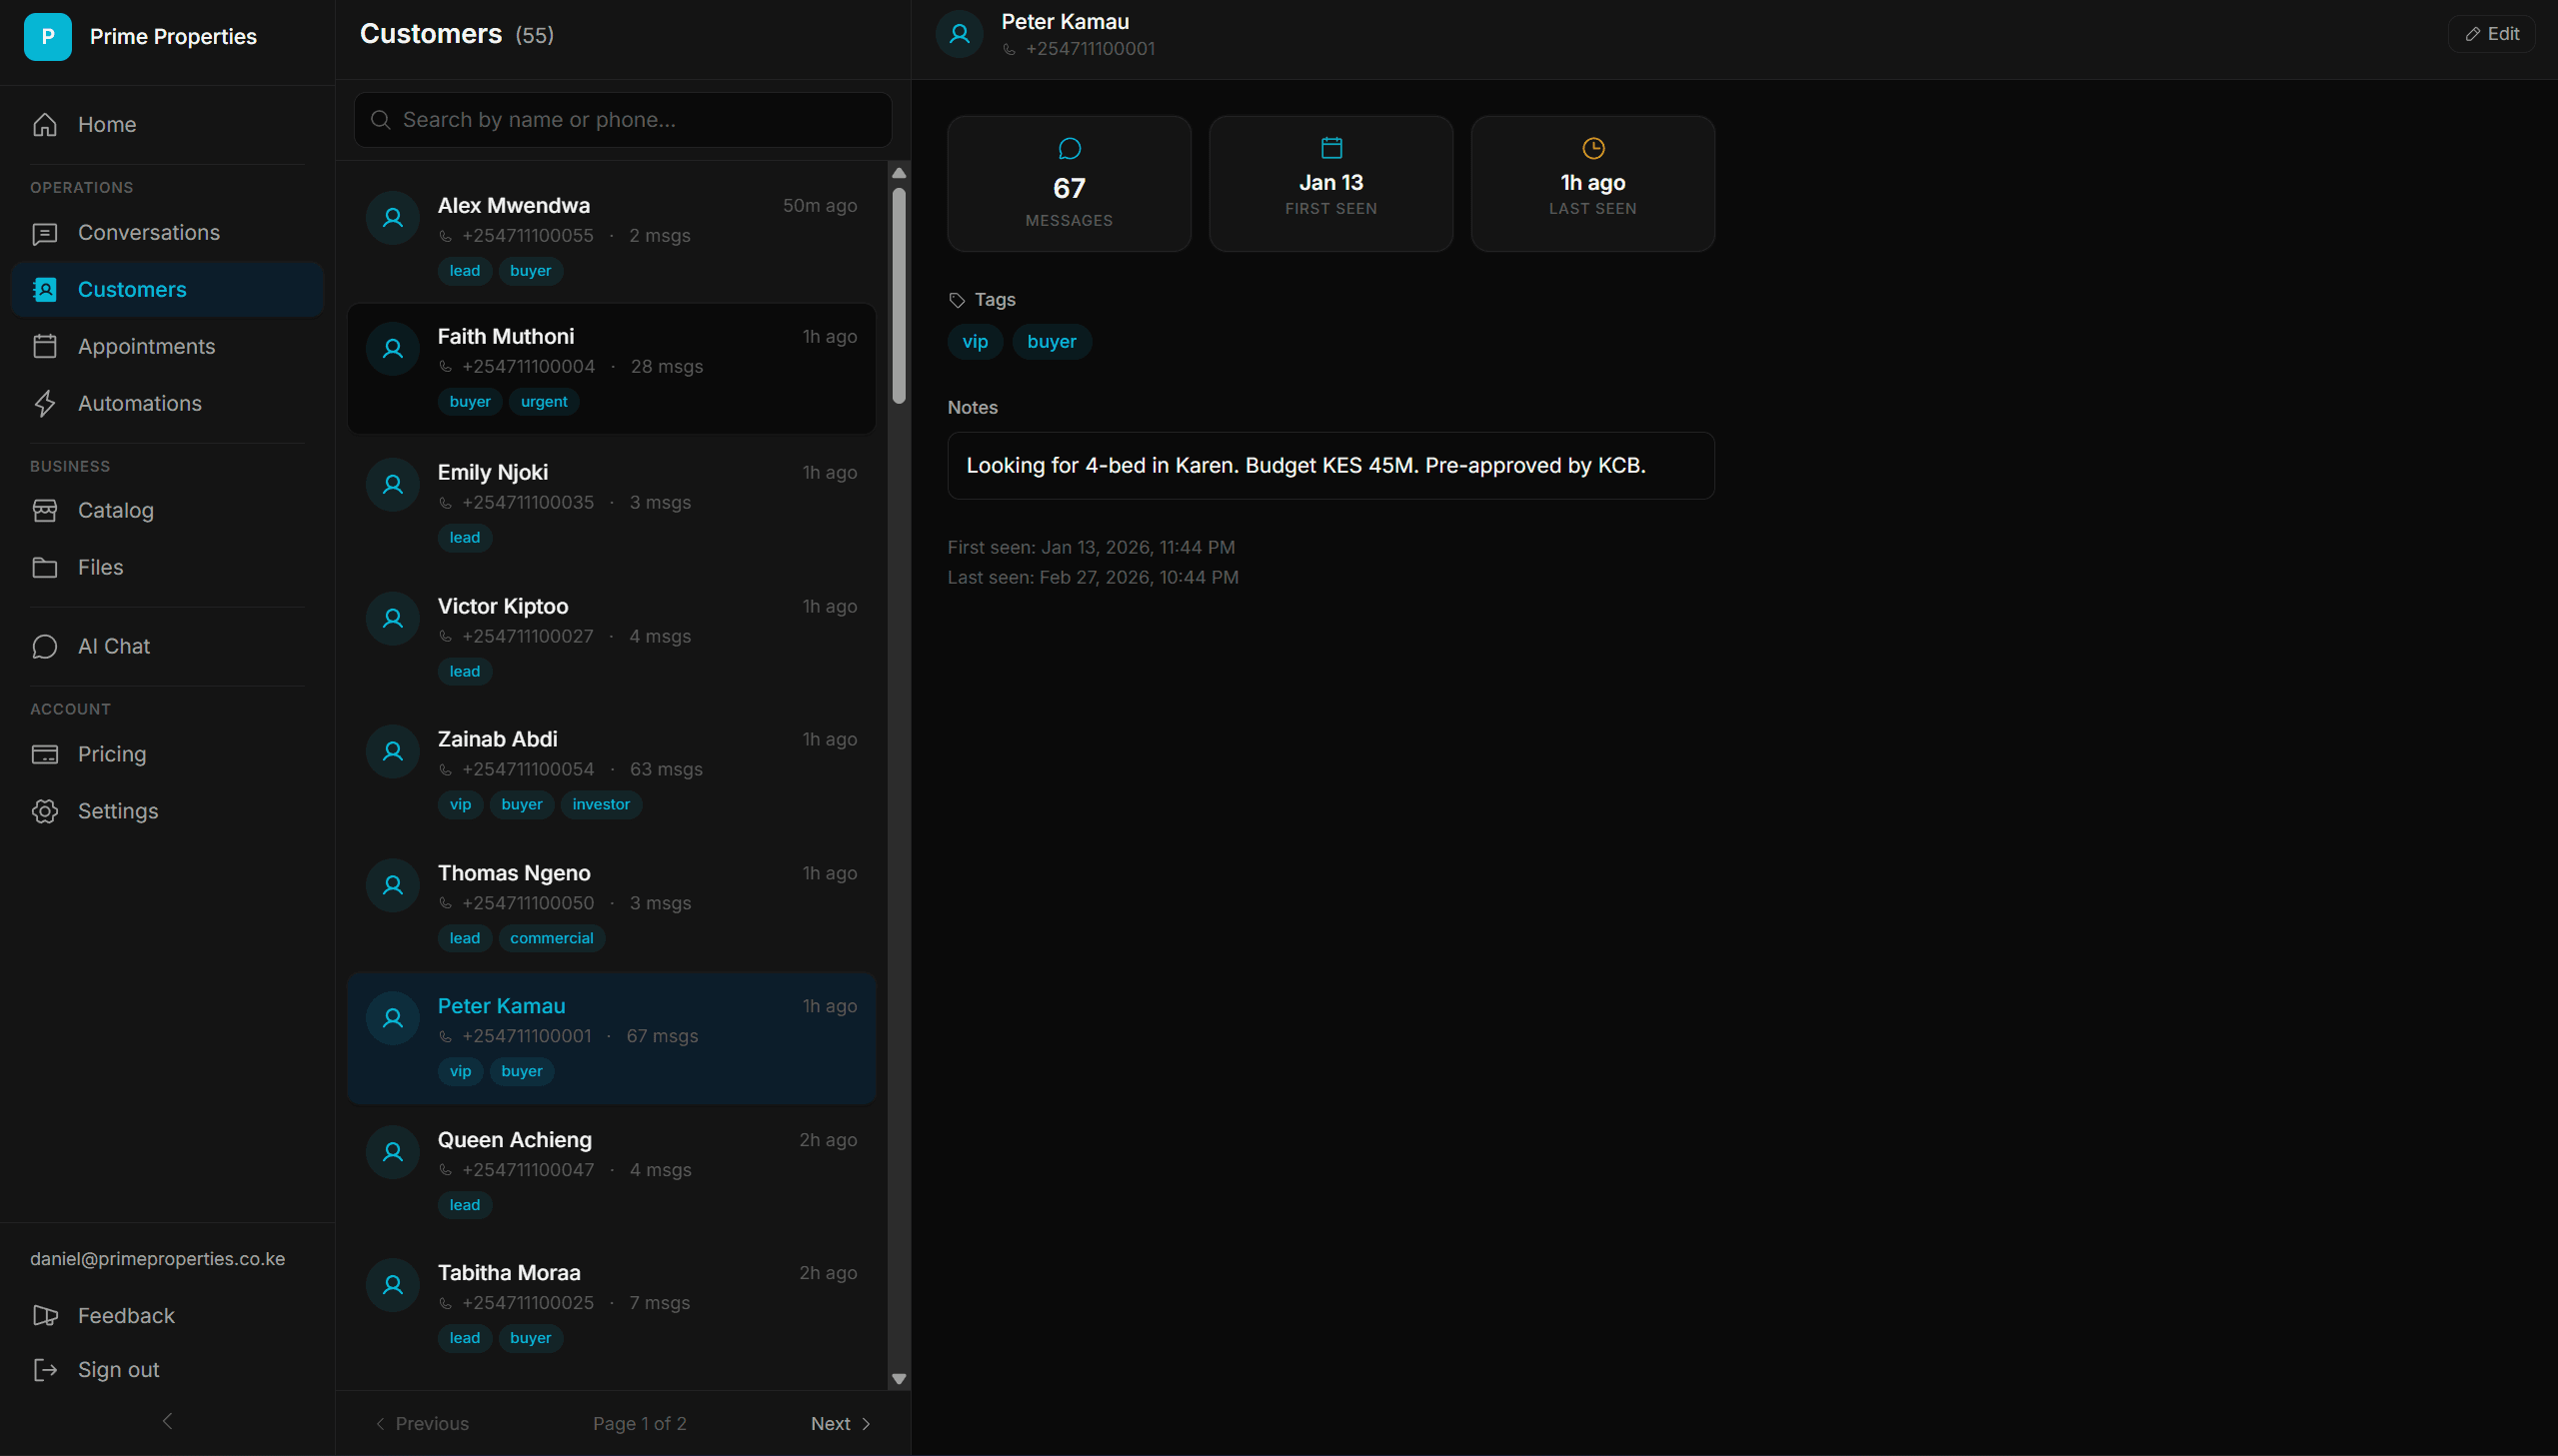Go to Automations via the lightning icon
The width and height of the screenshot is (2558, 1456).
[x=45, y=404]
